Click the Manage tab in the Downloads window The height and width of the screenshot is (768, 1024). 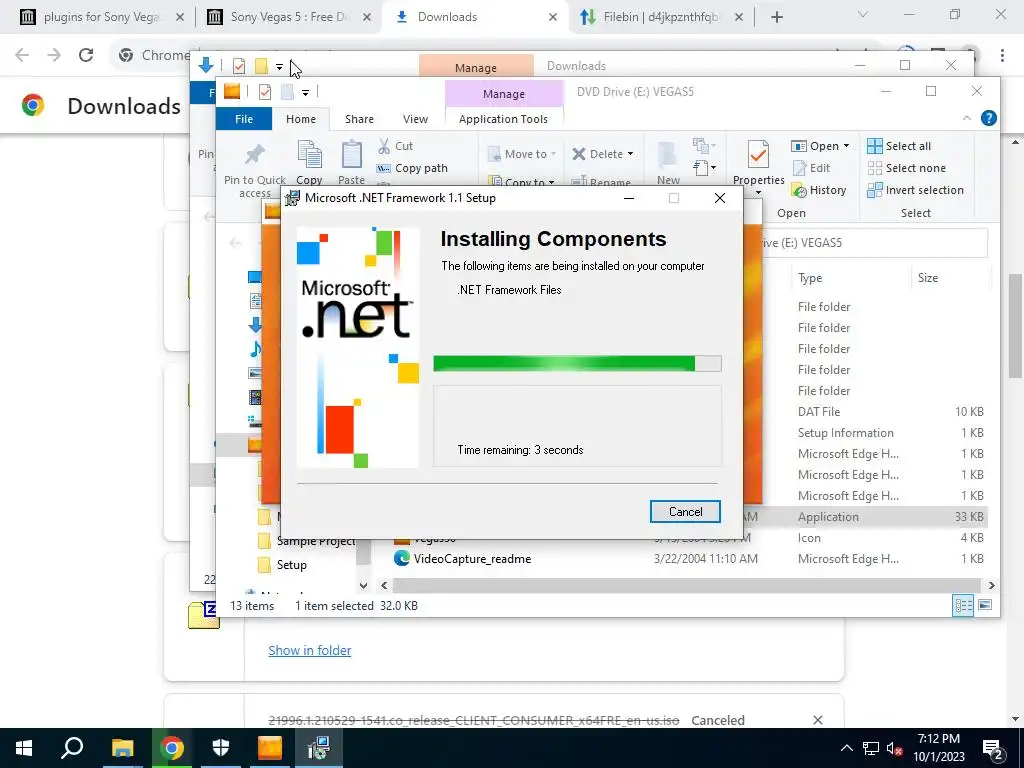coord(475,67)
